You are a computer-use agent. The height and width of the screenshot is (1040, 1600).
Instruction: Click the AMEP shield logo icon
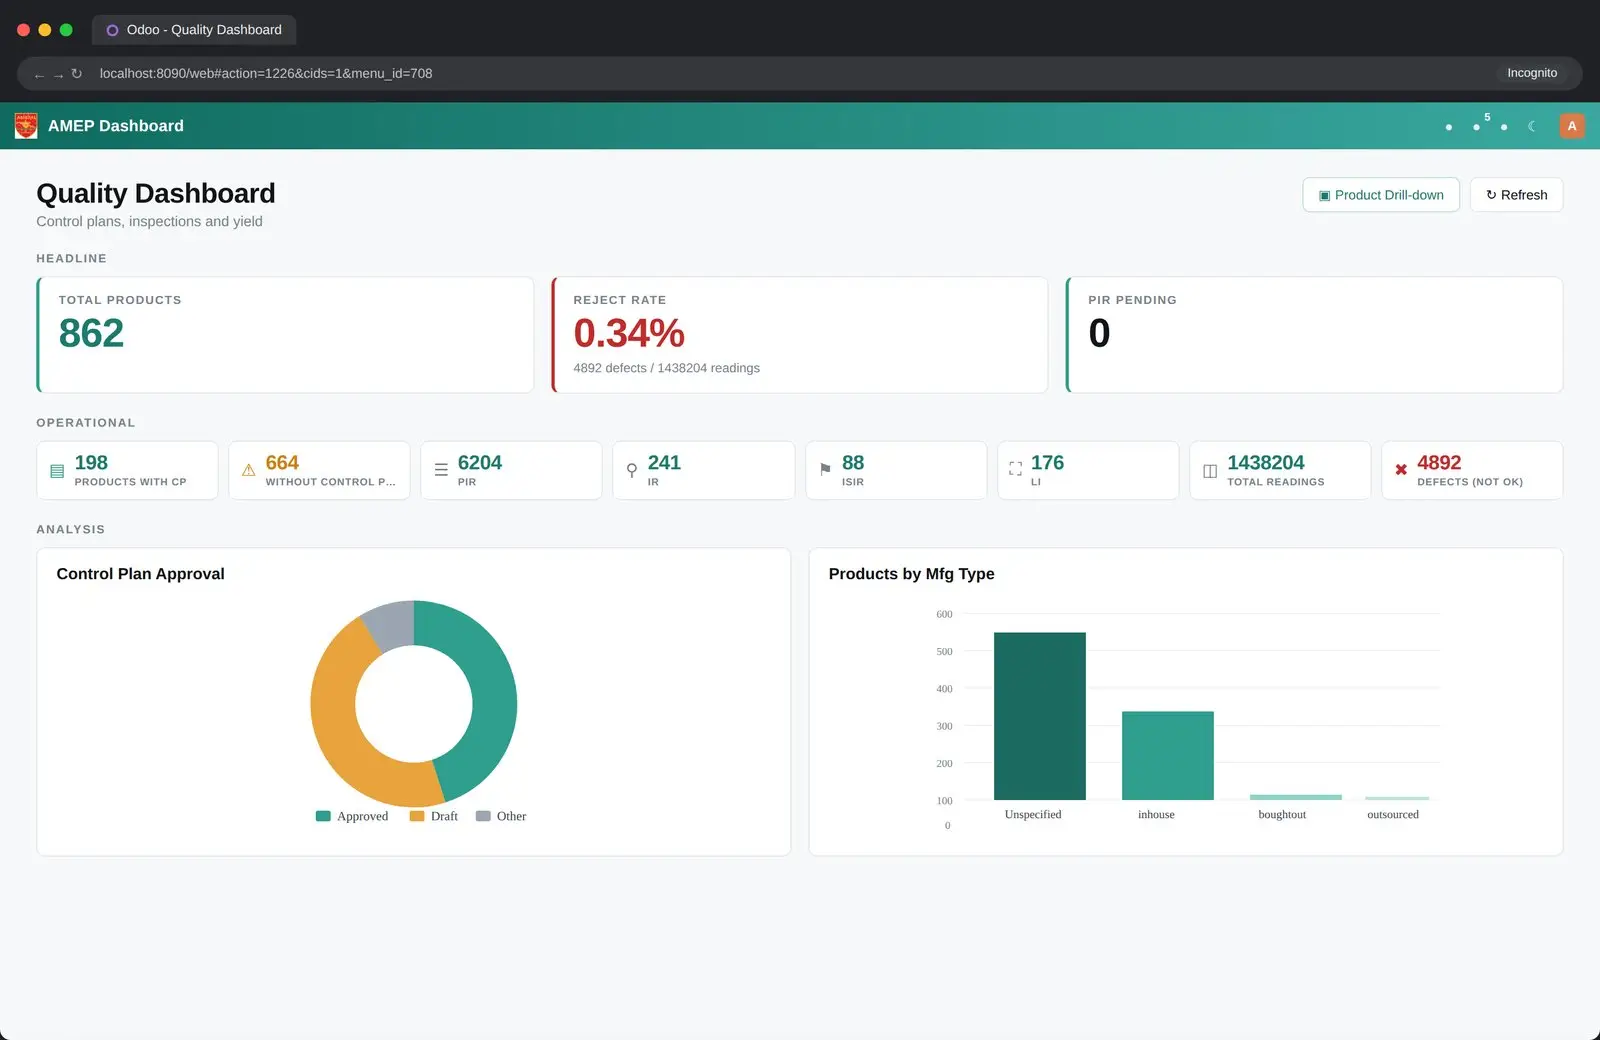tap(26, 126)
